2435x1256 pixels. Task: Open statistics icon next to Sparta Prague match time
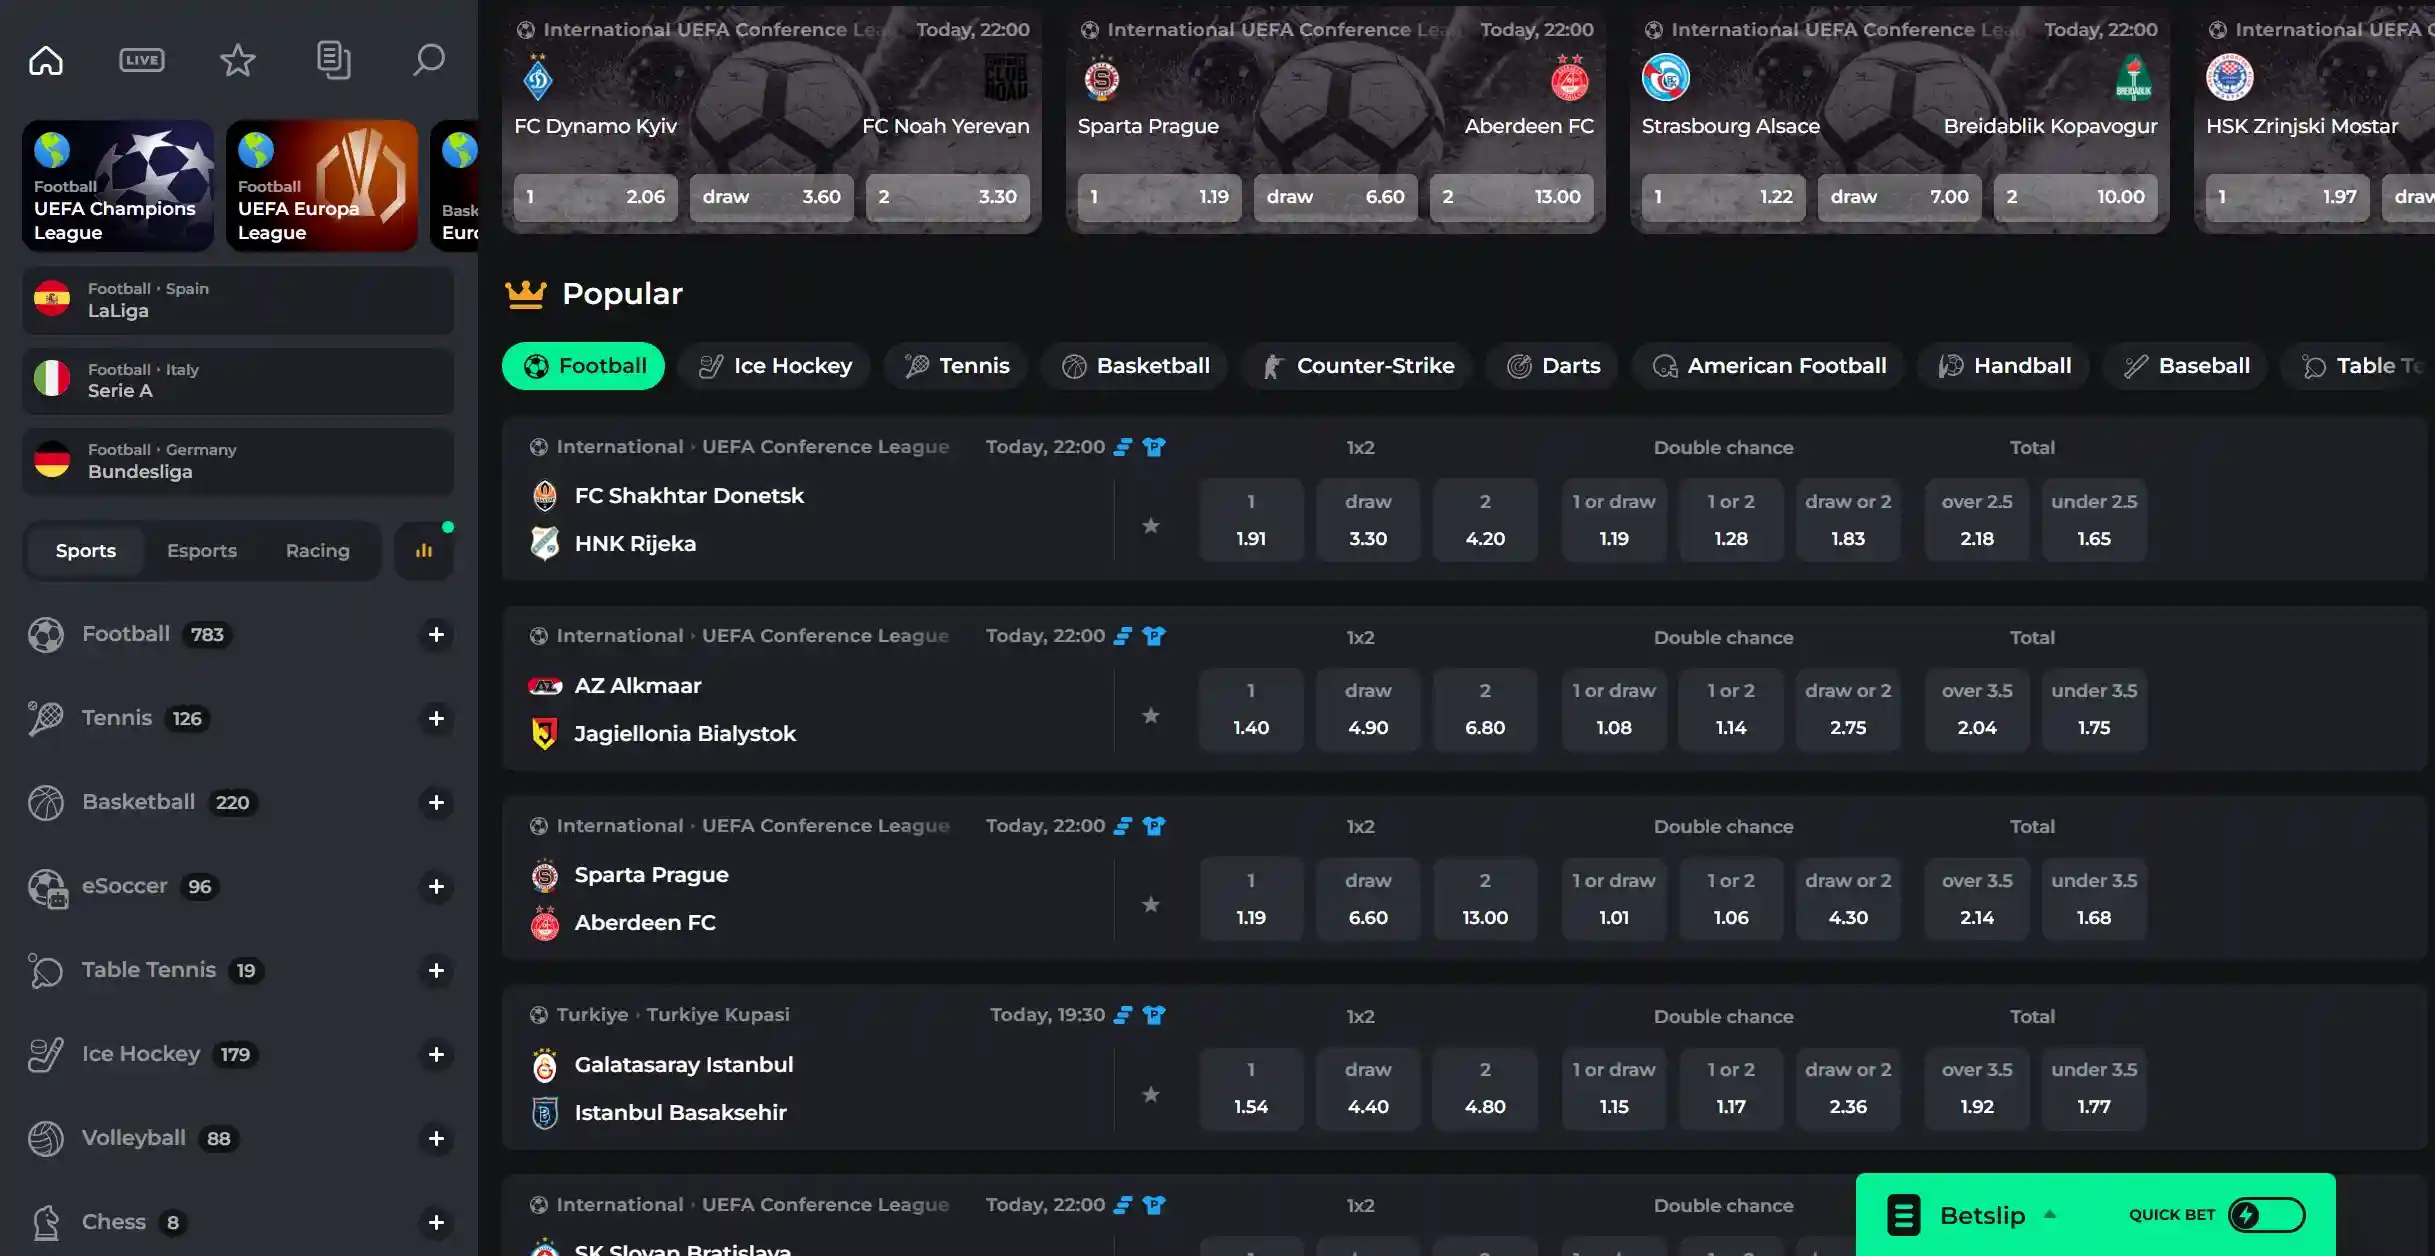point(1122,825)
